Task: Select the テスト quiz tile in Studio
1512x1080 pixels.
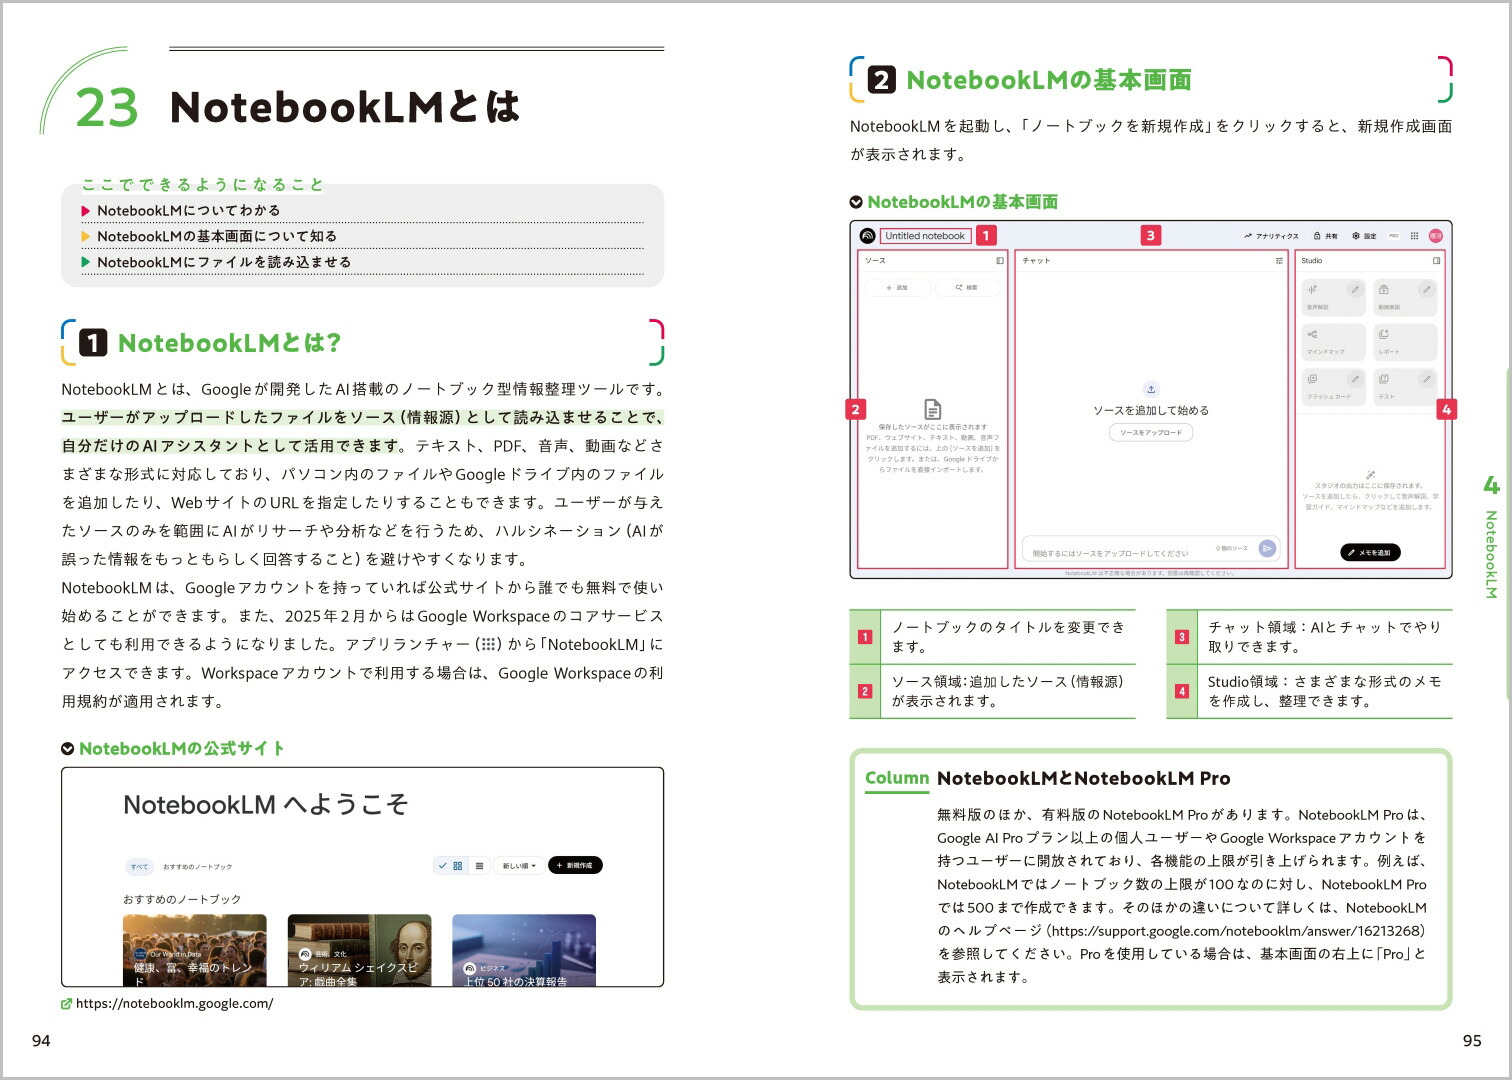Action: coord(1405,387)
